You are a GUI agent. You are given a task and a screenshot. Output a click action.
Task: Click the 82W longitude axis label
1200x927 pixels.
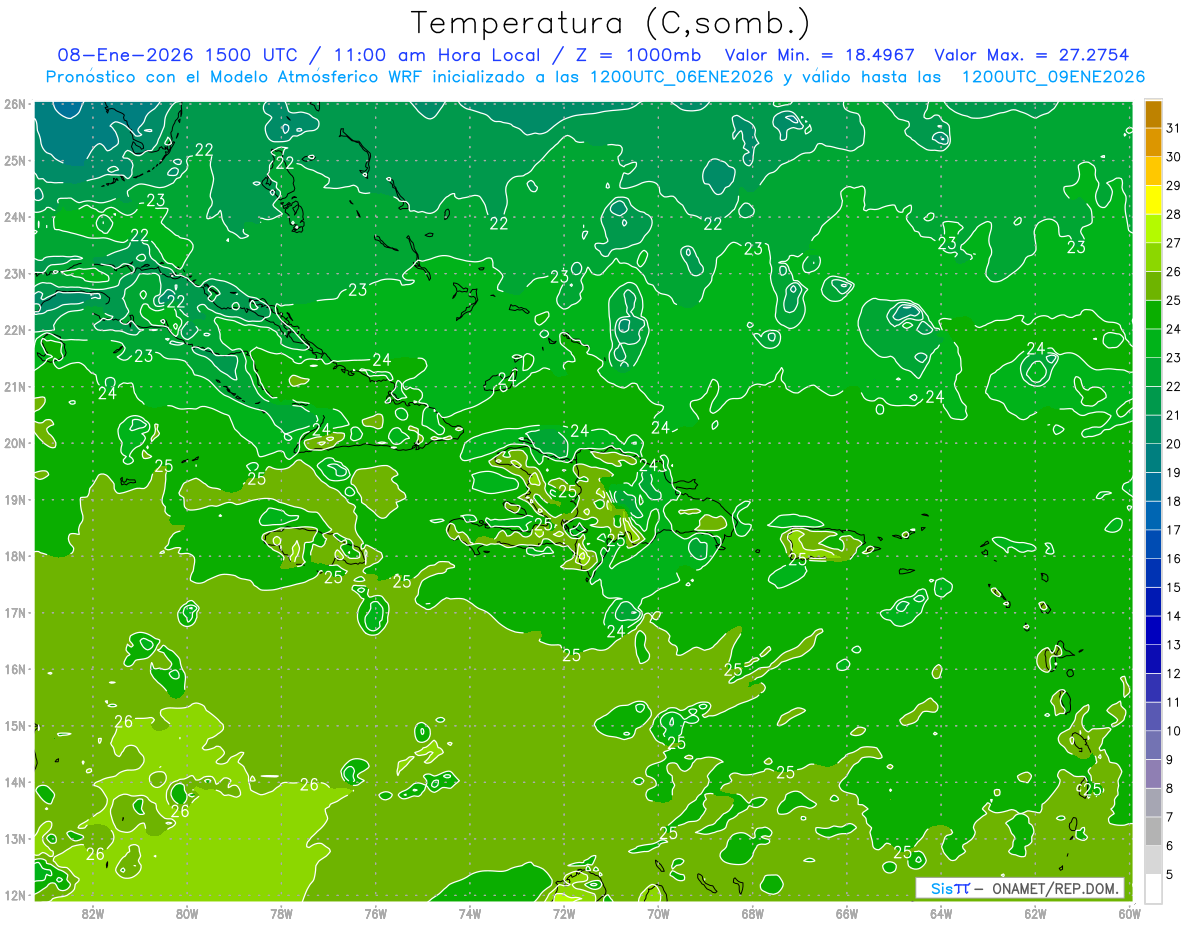(92, 912)
